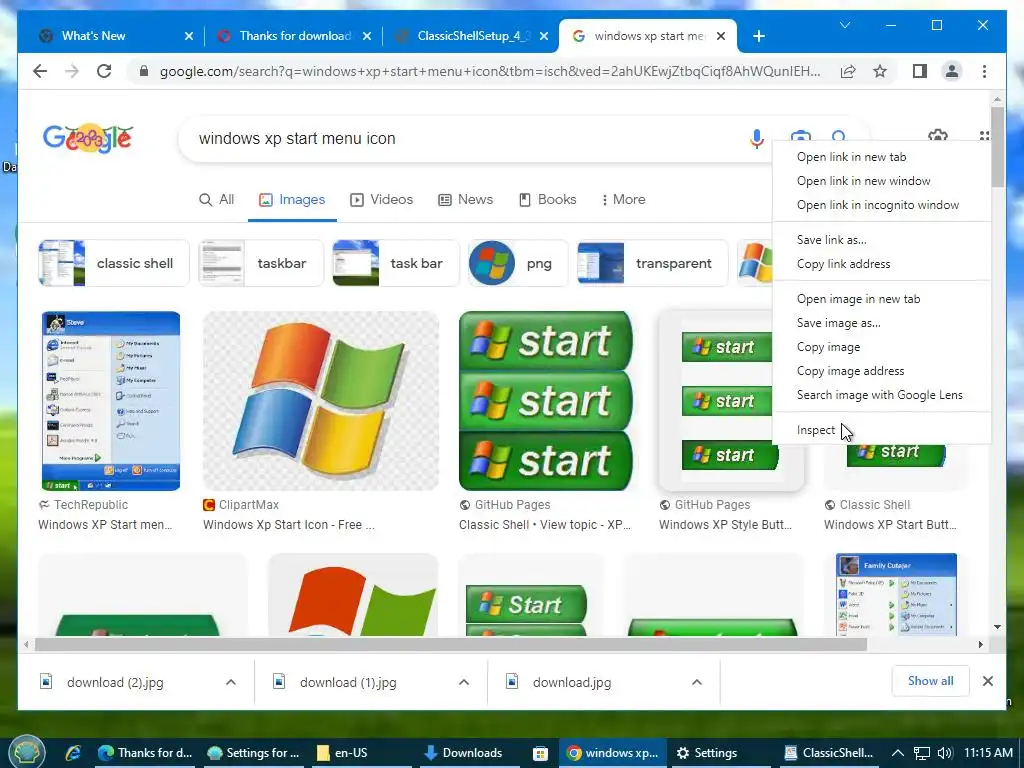Screen dimensions: 1024x768
Task: Open the ClipartMax Windows Xp Start Icon thumbnail
Action: click(321, 401)
